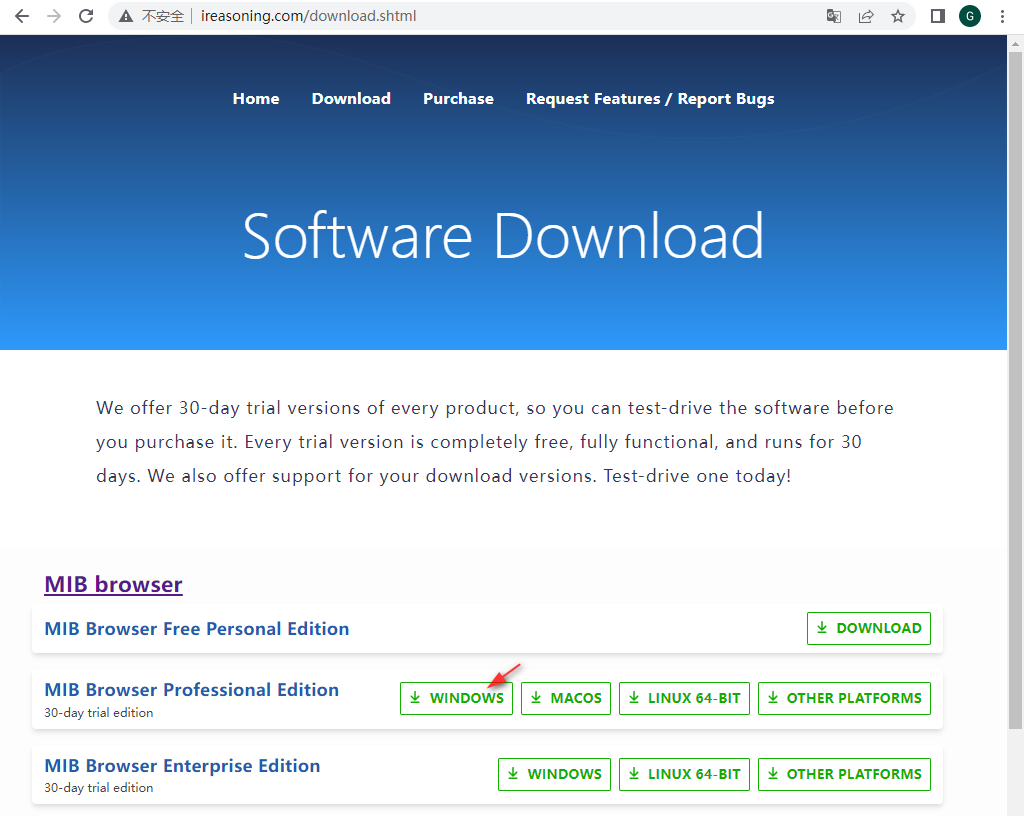Image resolution: width=1024 pixels, height=816 pixels.
Task: Open Google Translate for this page
Action: pos(833,16)
